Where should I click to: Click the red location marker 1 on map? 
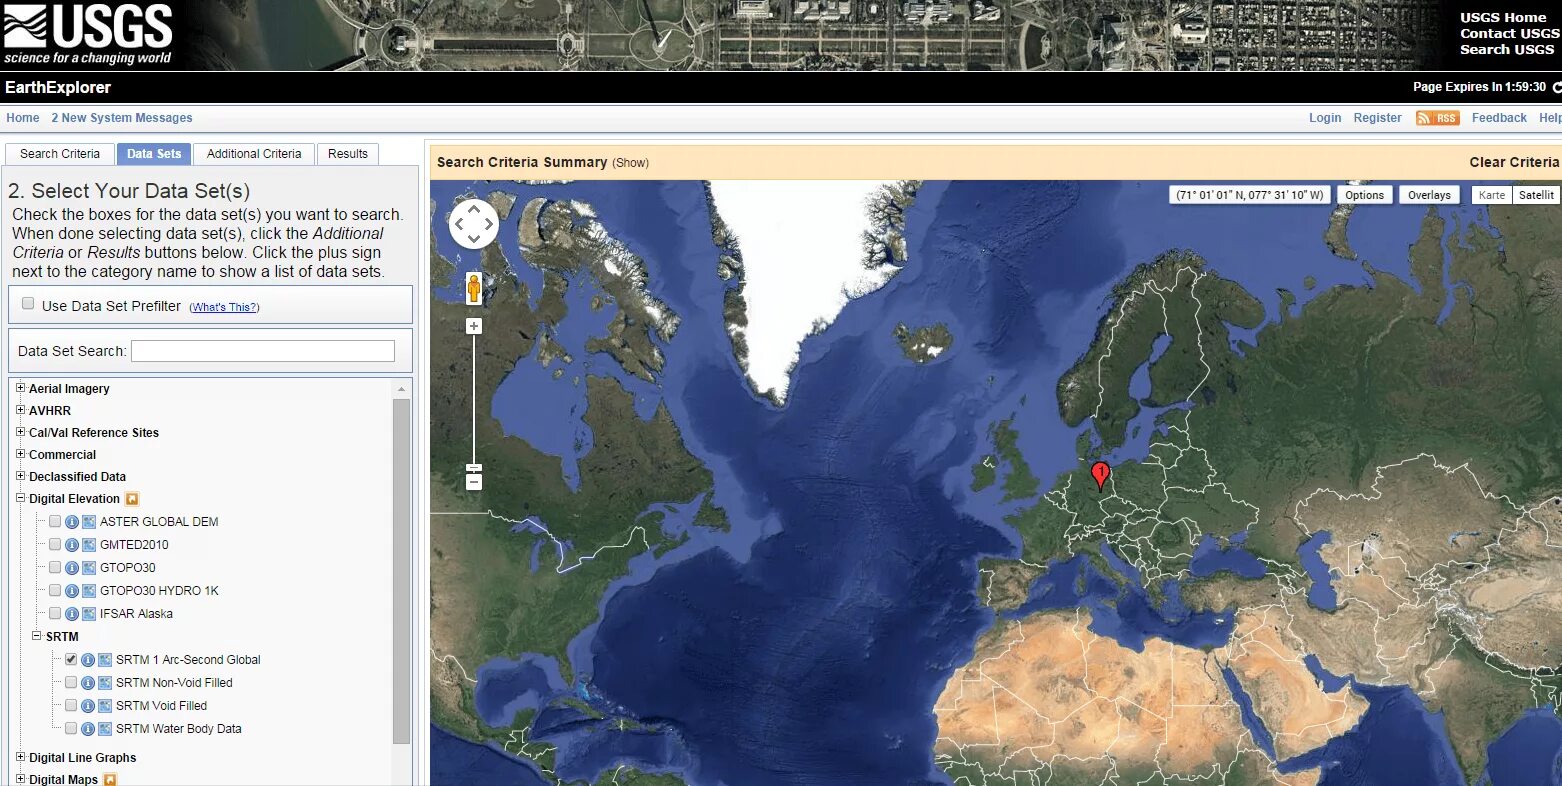pyautogui.click(x=1100, y=476)
